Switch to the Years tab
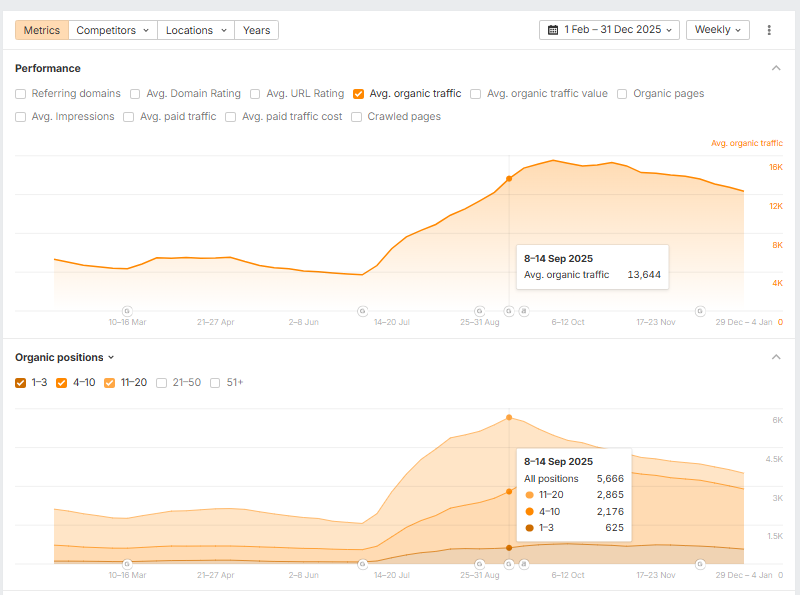Image resolution: width=800 pixels, height=595 pixels. (256, 30)
